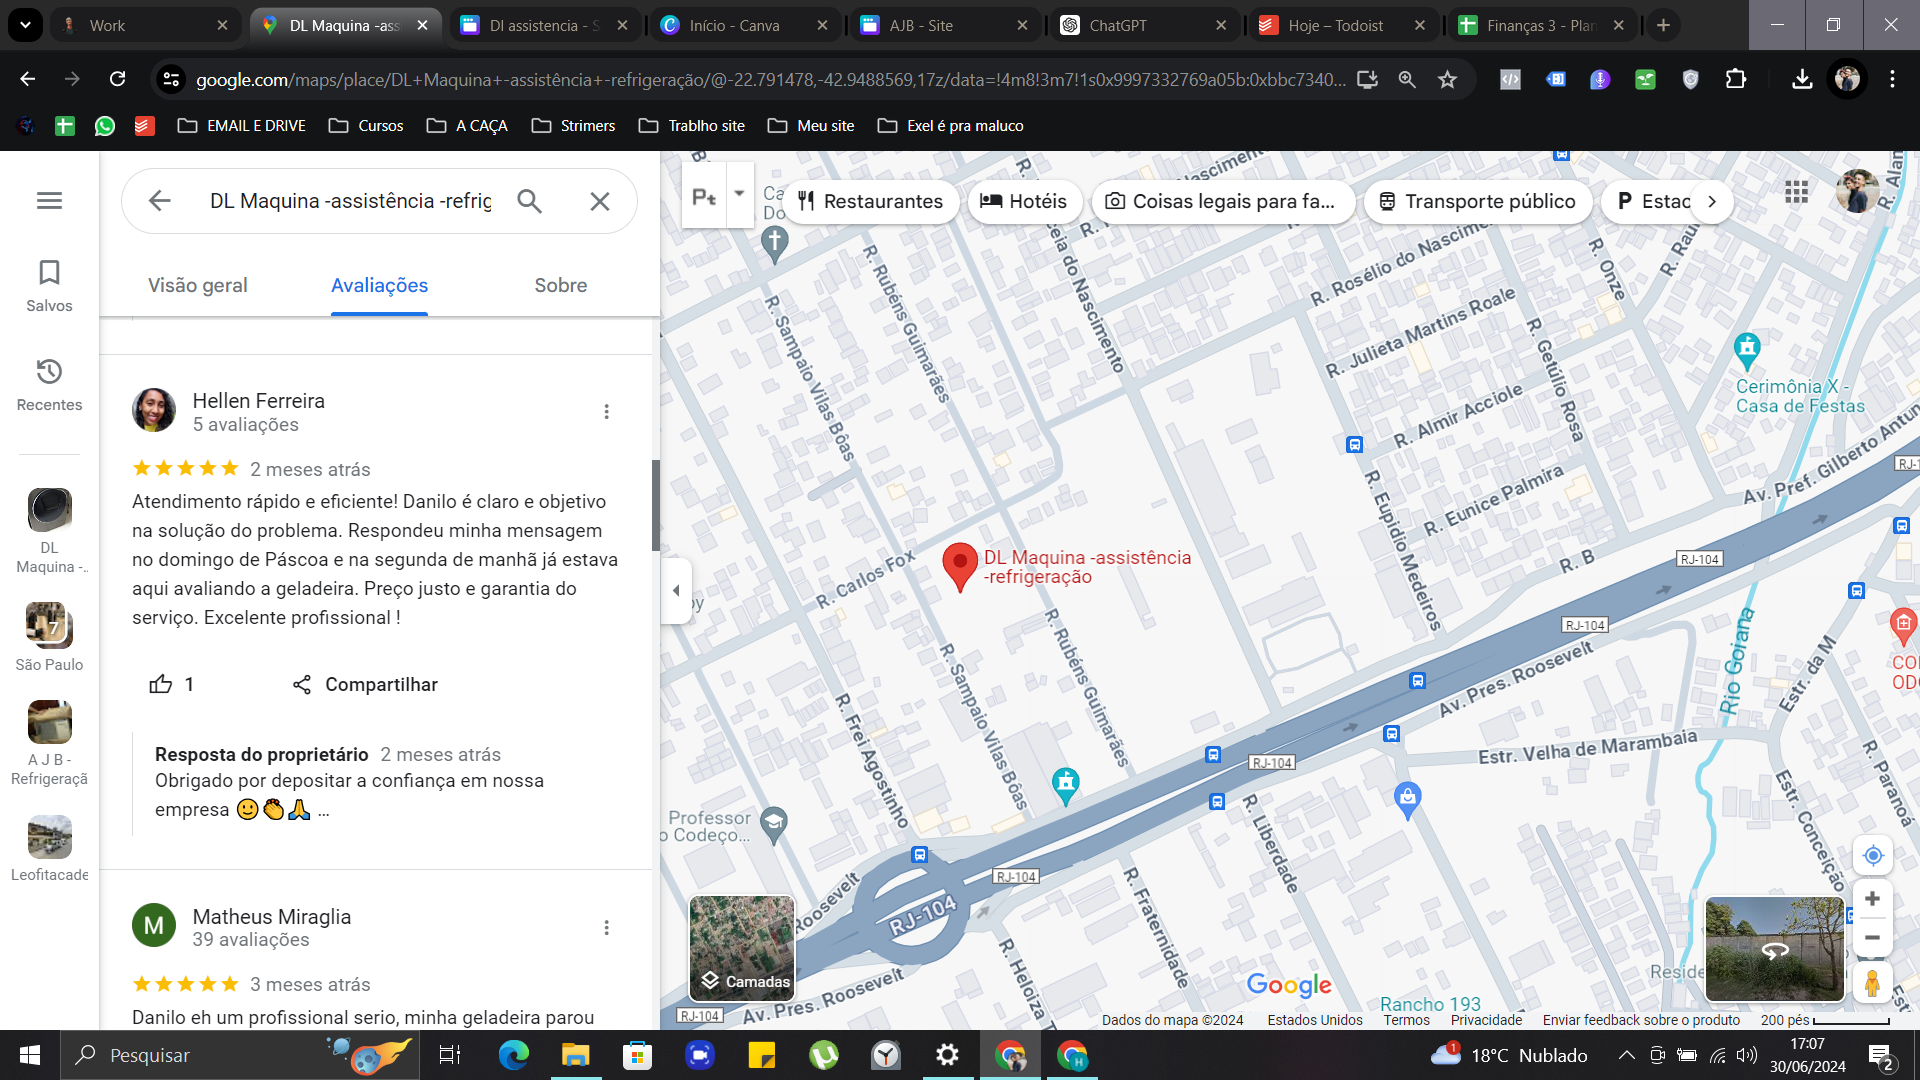Switch to Início - Canva browser tab
Viewport: 1920px width, 1080px height.
tap(743, 25)
